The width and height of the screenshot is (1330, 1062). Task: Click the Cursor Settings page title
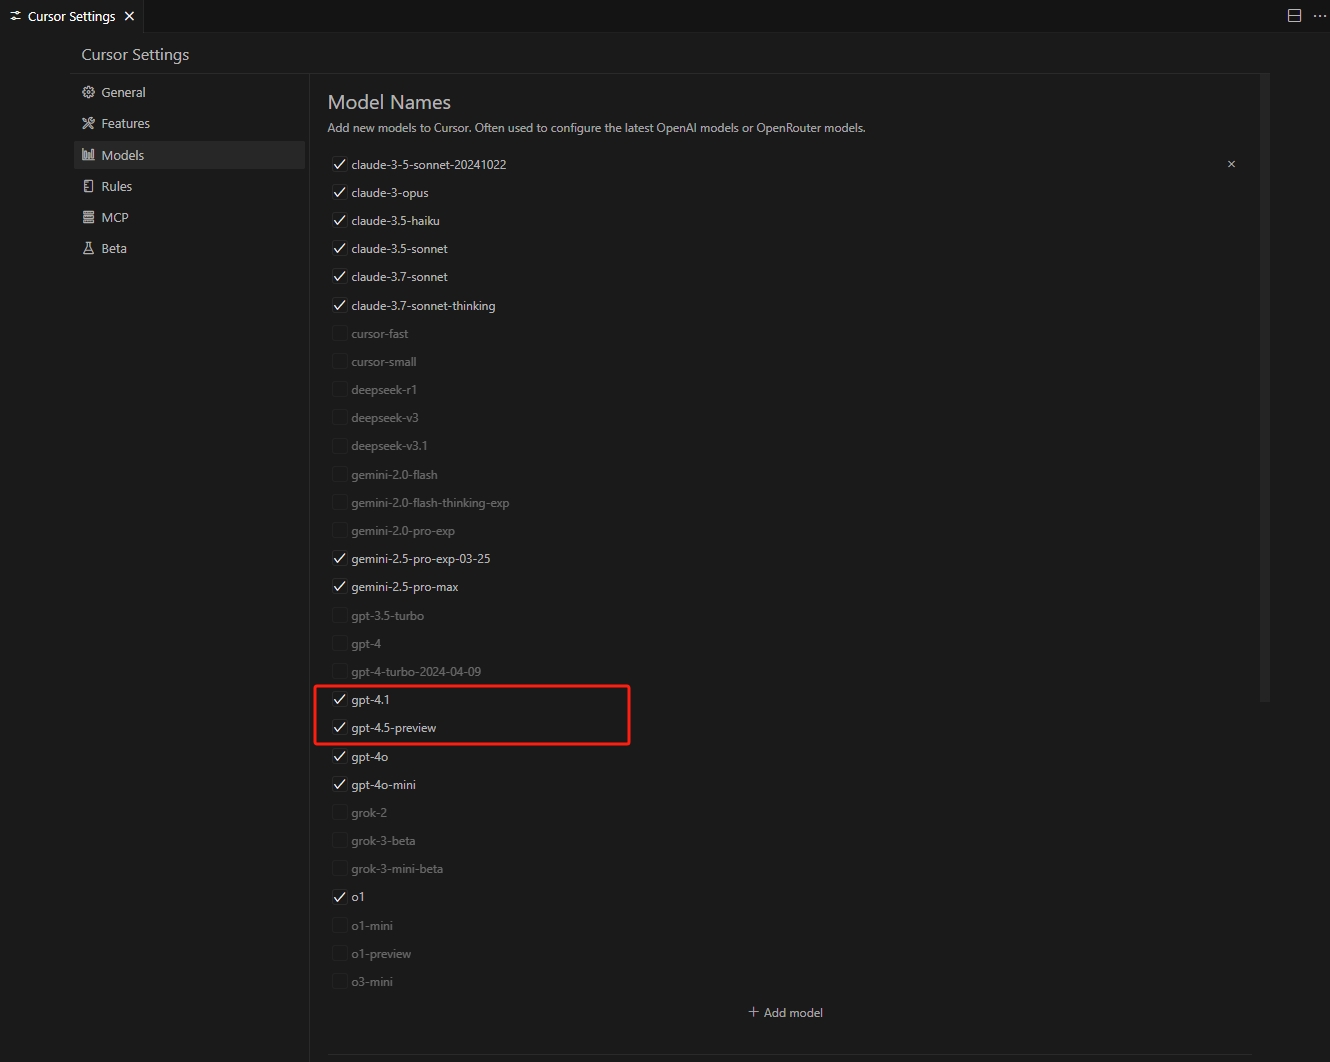[135, 54]
